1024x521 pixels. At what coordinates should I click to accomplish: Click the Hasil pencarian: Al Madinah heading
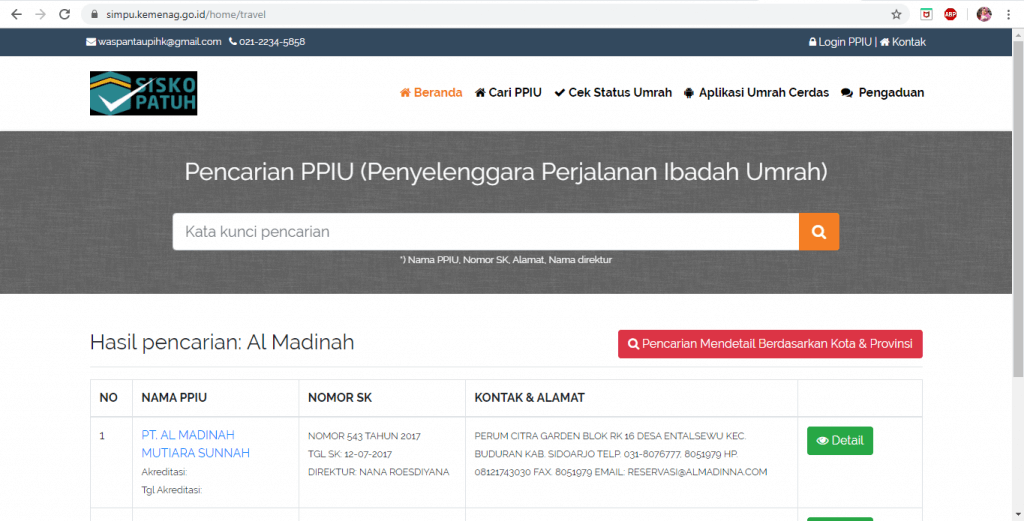click(x=222, y=342)
